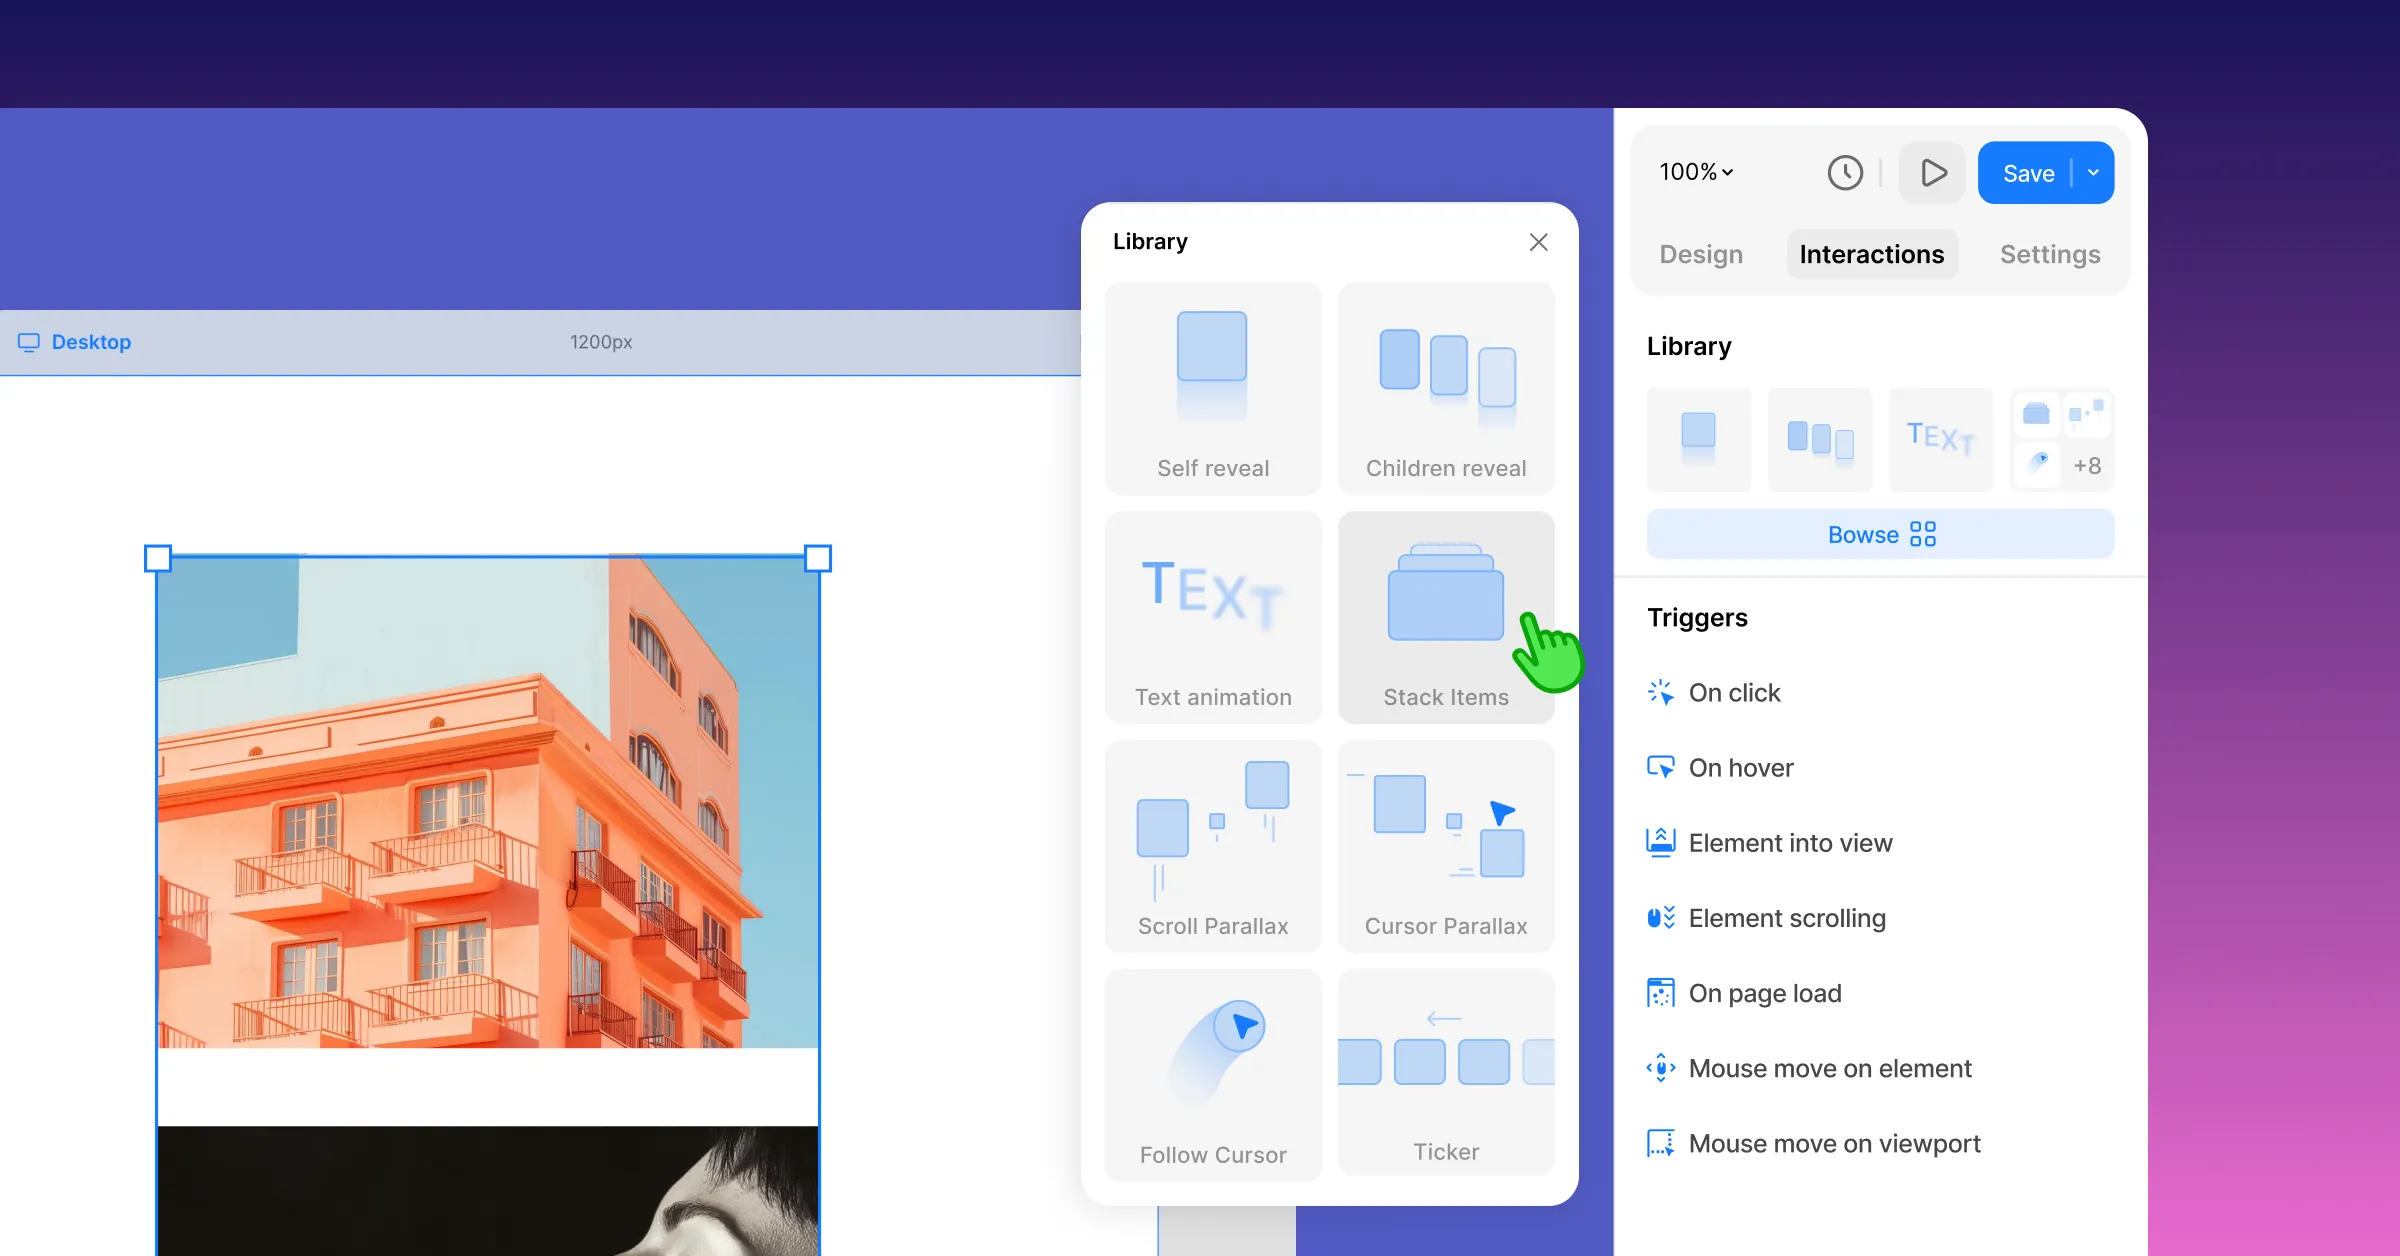The image size is (2400, 1256).
Task: Click the Mouse move on viewport icon
Action: [x=1661, y=1143]
